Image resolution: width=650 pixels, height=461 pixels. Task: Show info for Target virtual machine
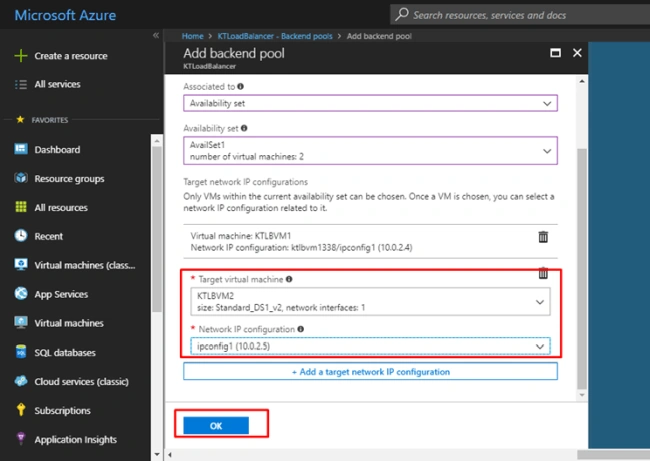(289, 279)
